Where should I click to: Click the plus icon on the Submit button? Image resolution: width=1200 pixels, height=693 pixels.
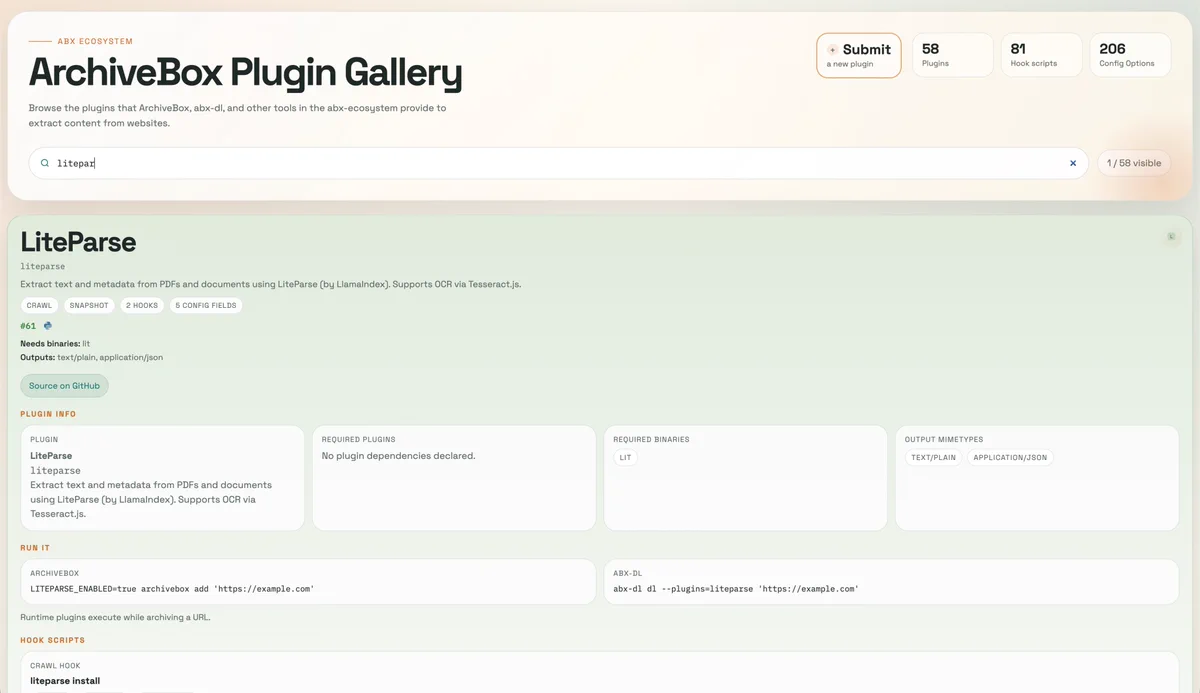point(833,50)
